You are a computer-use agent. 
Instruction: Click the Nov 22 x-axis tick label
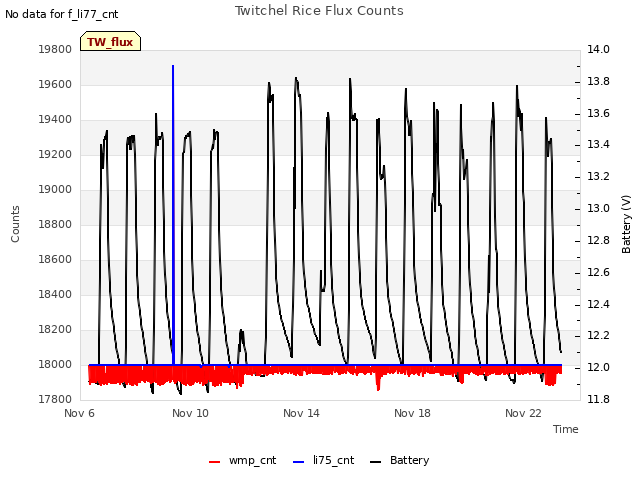tap(523, 413)
